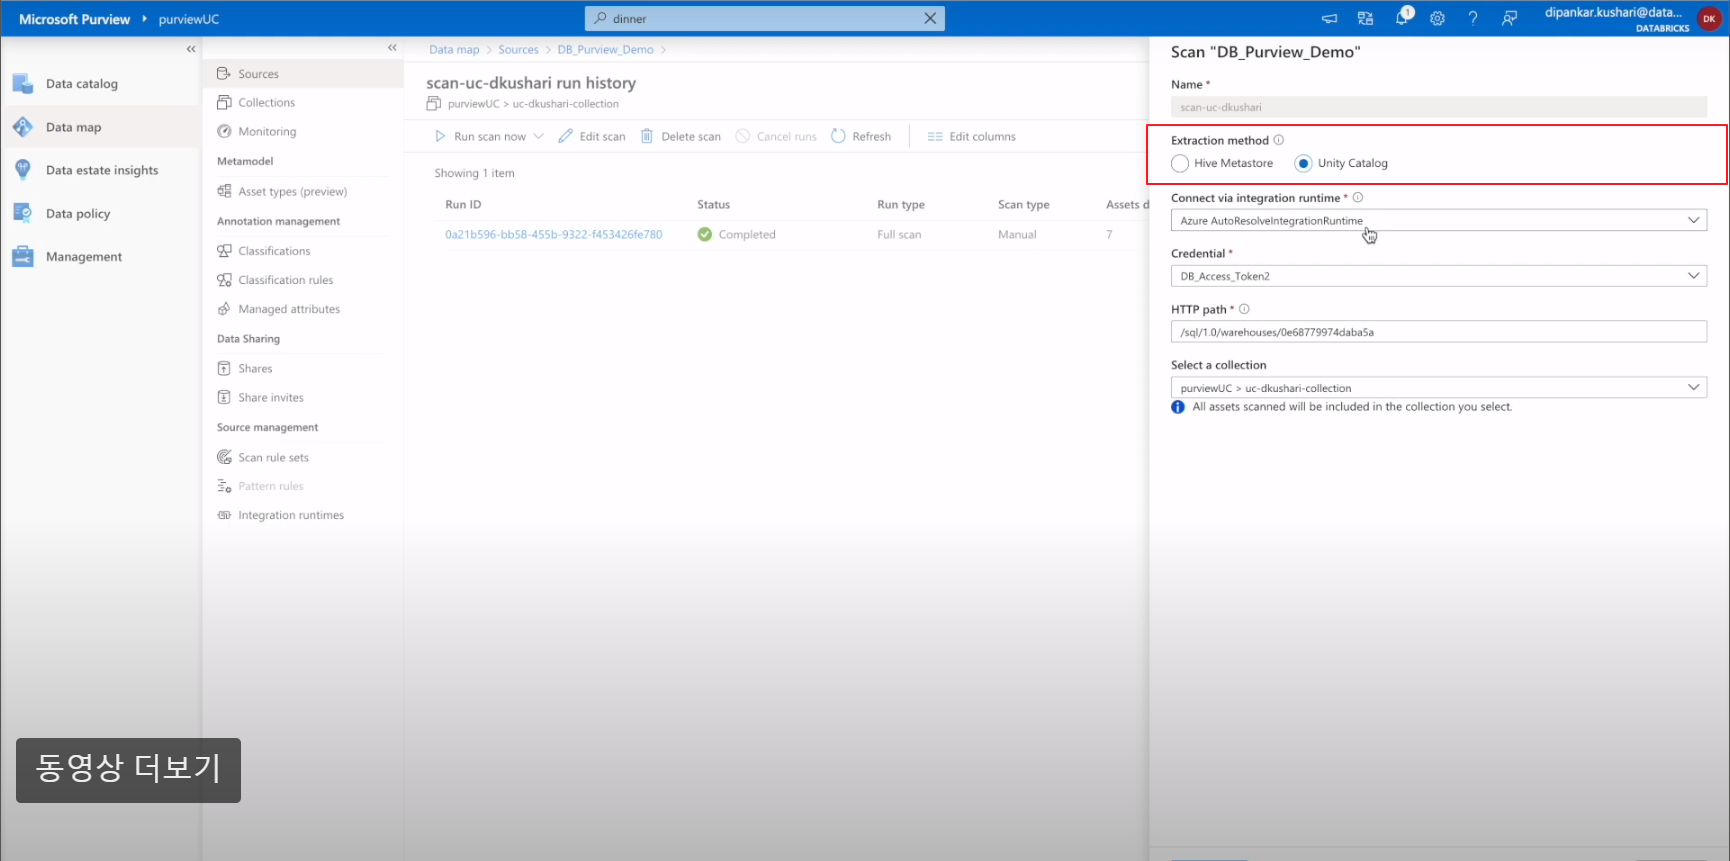Click the HTTP path input field
Screen dimensions: 1730x861
coord(1438,332)
